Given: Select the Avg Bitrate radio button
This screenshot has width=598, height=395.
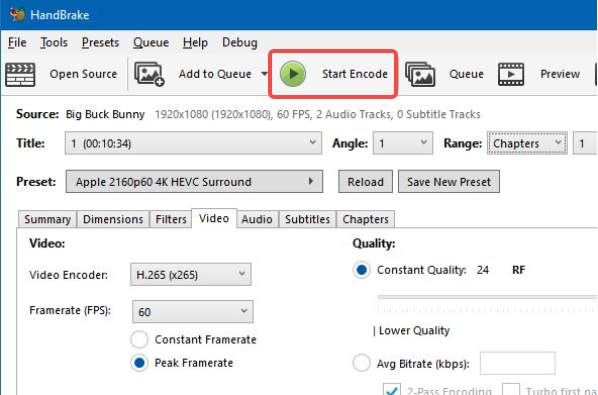Looking at the screenshot, I should [362, 363].
